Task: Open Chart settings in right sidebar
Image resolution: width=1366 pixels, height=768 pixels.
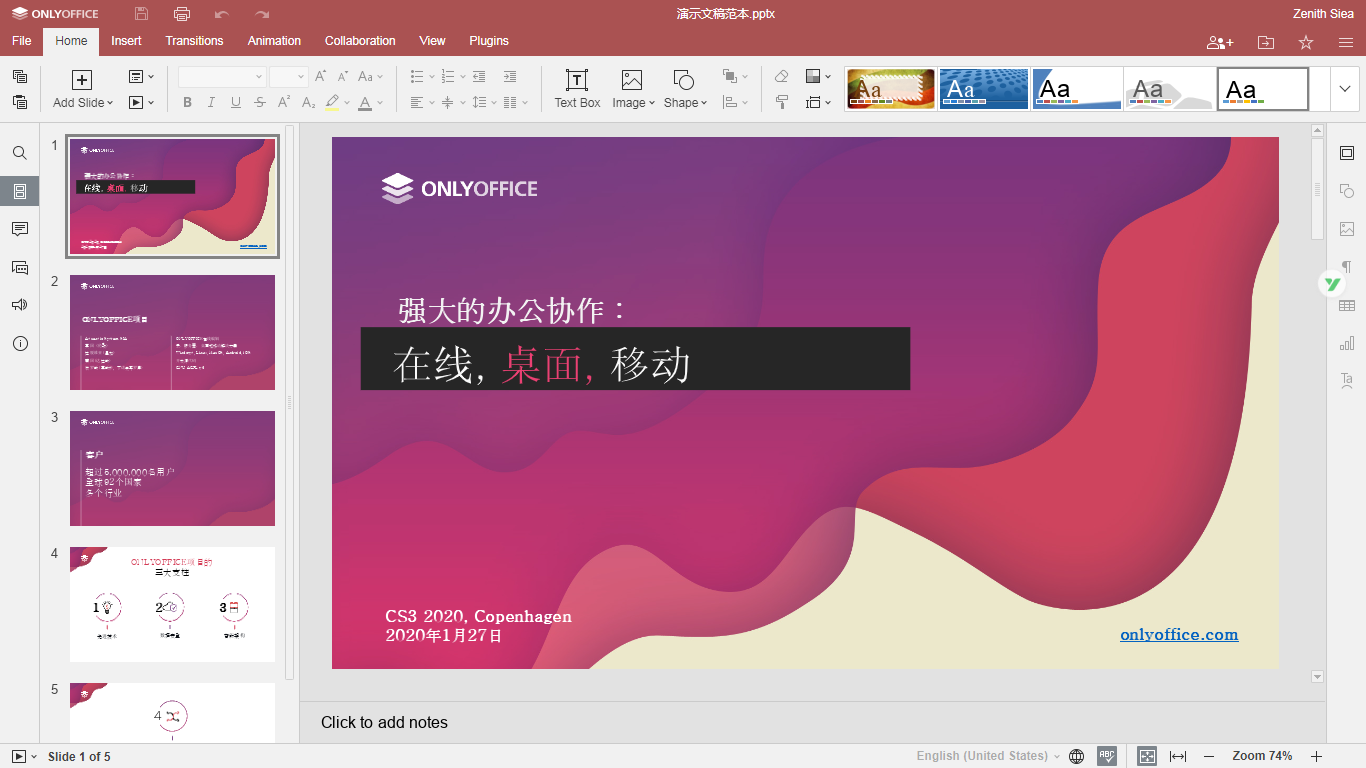Action: coord(1347,343)
